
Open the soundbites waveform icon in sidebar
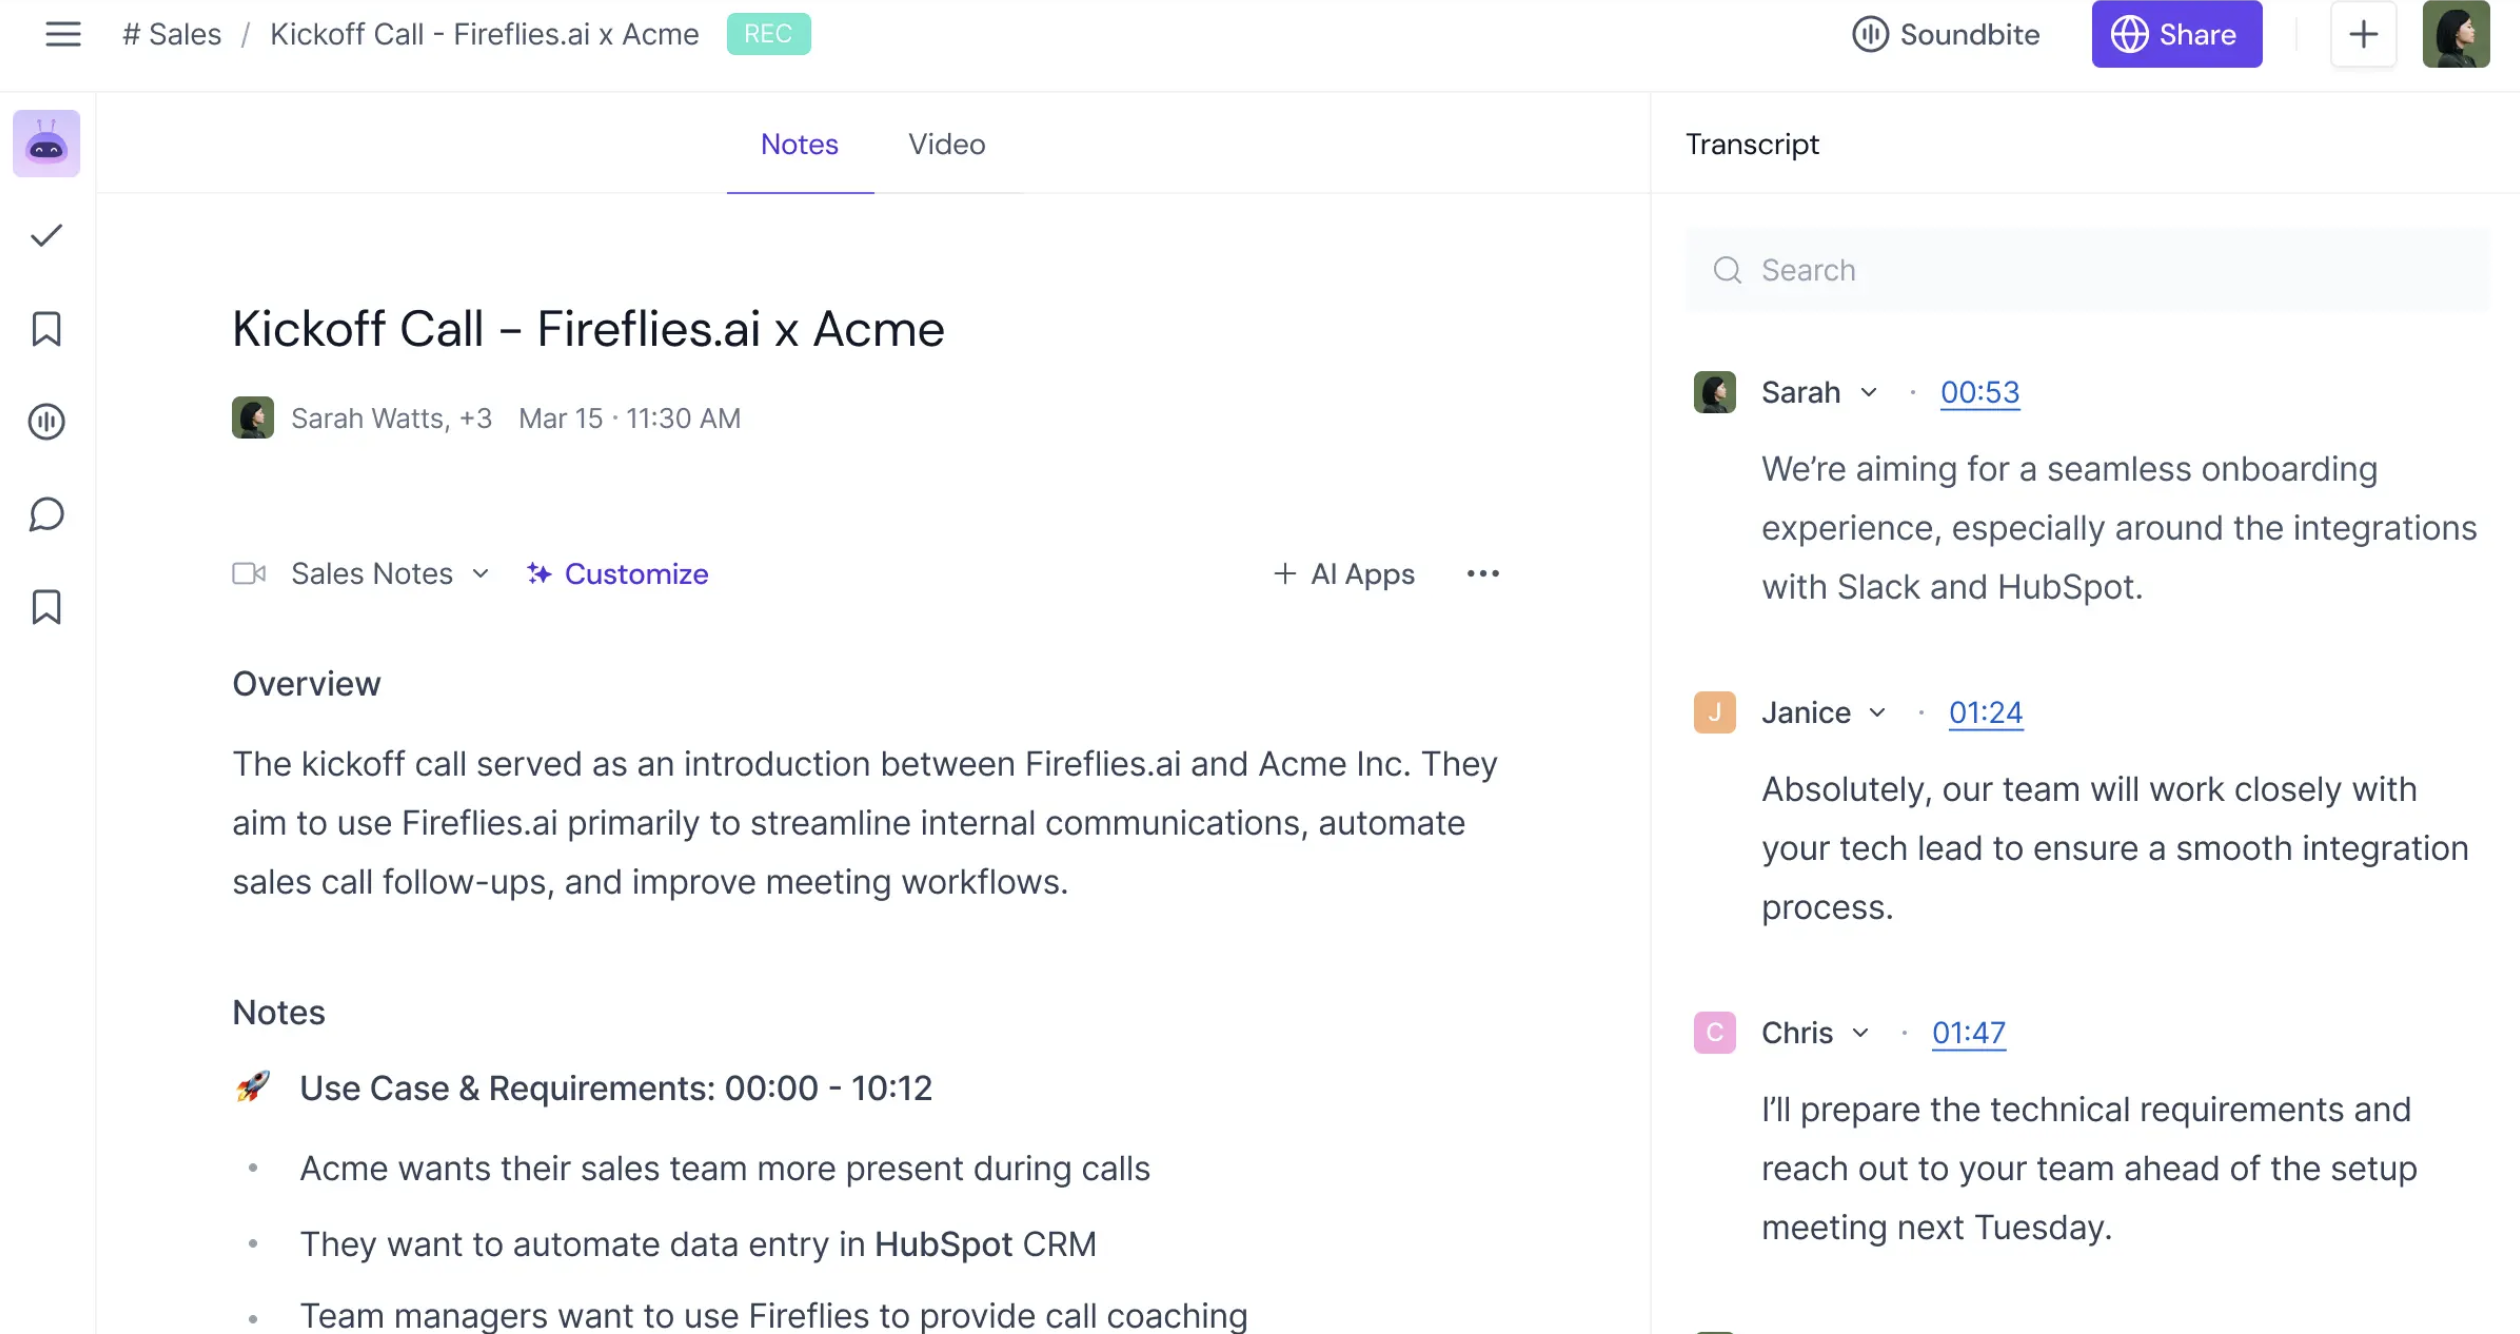pyautogui.click(x=46, y=422)
